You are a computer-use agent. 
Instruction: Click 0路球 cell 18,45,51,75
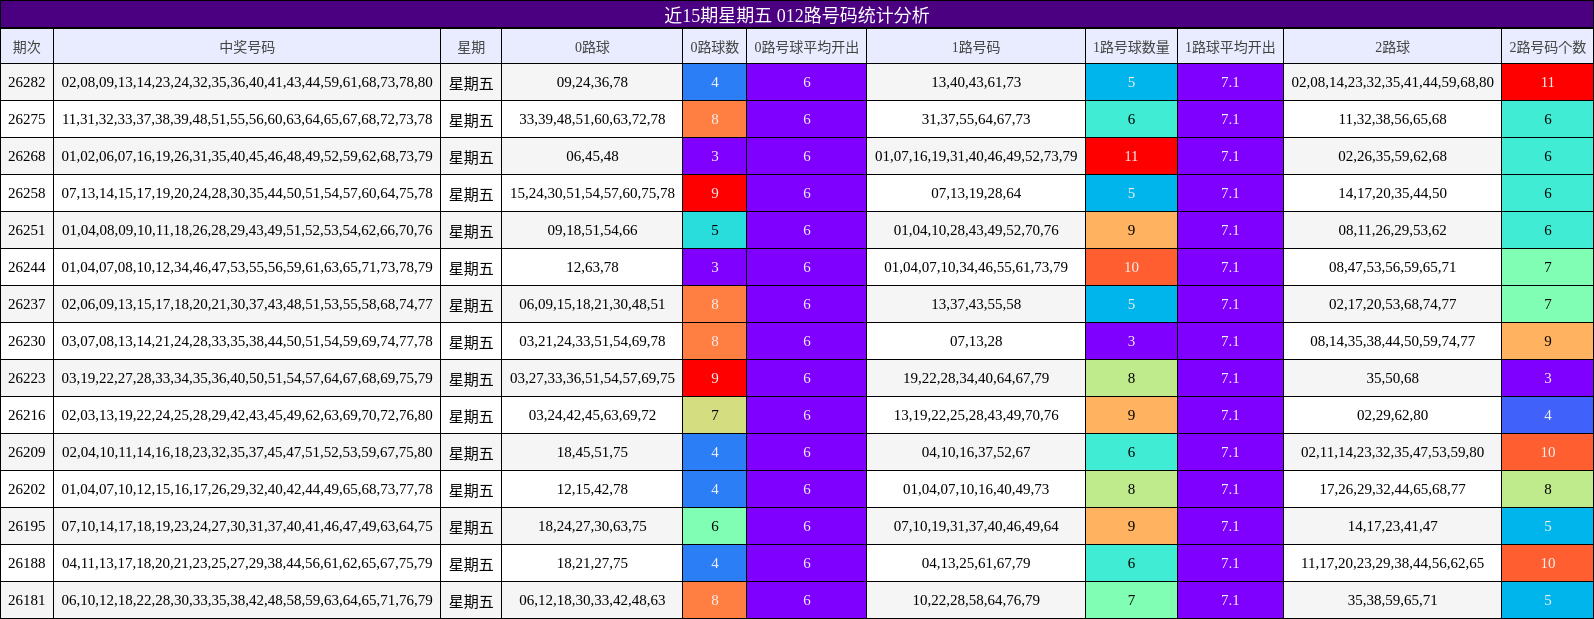pyautogui.click(x=592, y=452)
